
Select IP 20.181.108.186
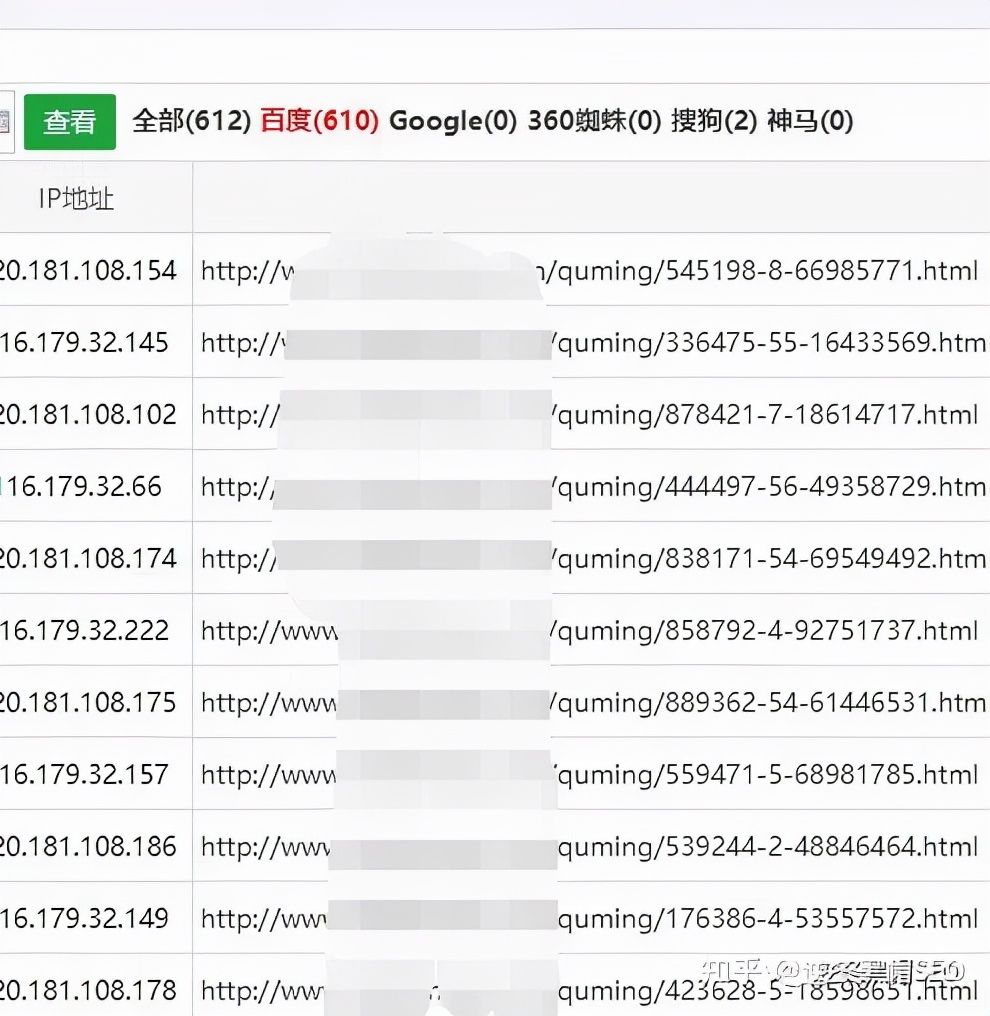pyautogui.click(x=88, y=846)
